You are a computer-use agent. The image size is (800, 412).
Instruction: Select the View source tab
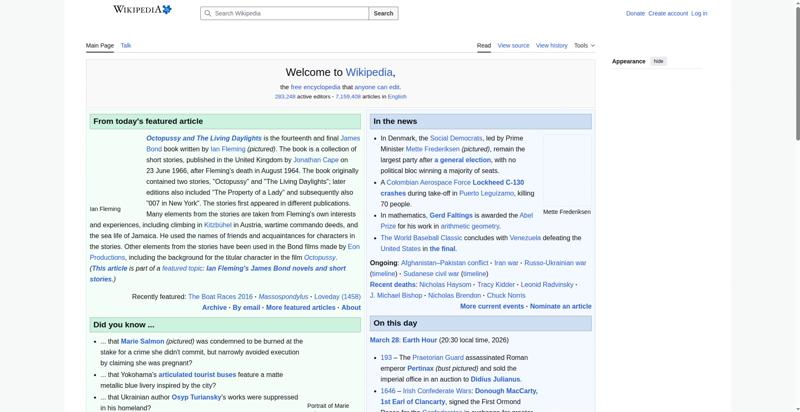pos(513,45)
